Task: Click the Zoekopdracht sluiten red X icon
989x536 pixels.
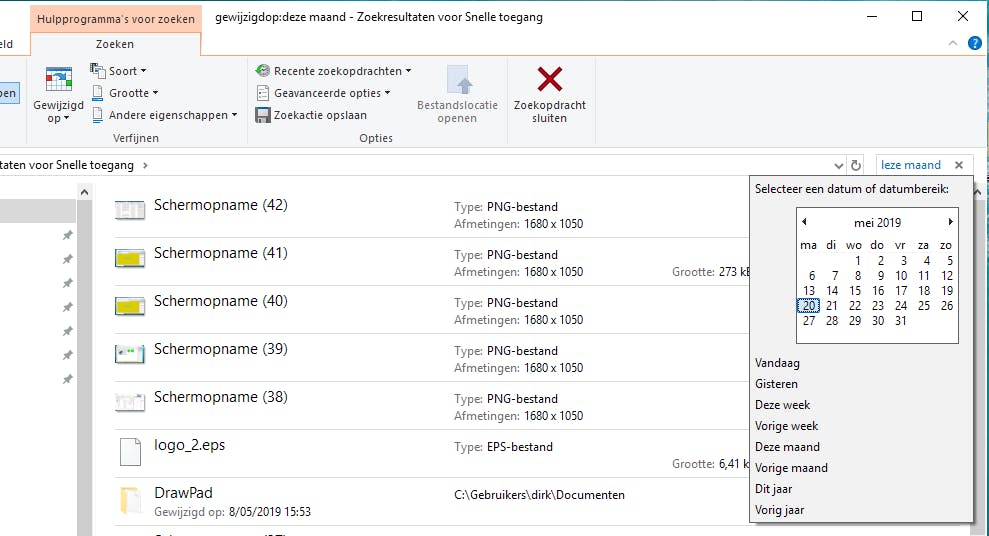Action: click(549, 79)
